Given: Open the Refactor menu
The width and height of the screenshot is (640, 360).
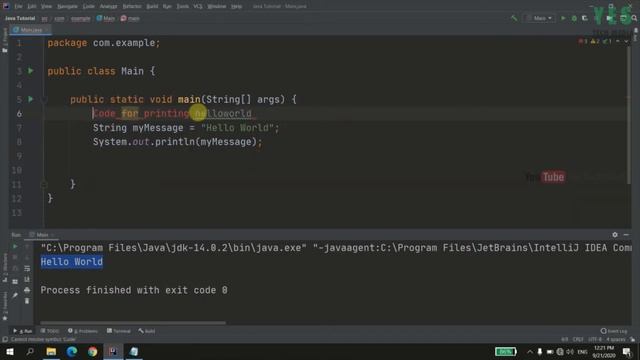Looking at the screenshot, I should click(x=132, y=6).
